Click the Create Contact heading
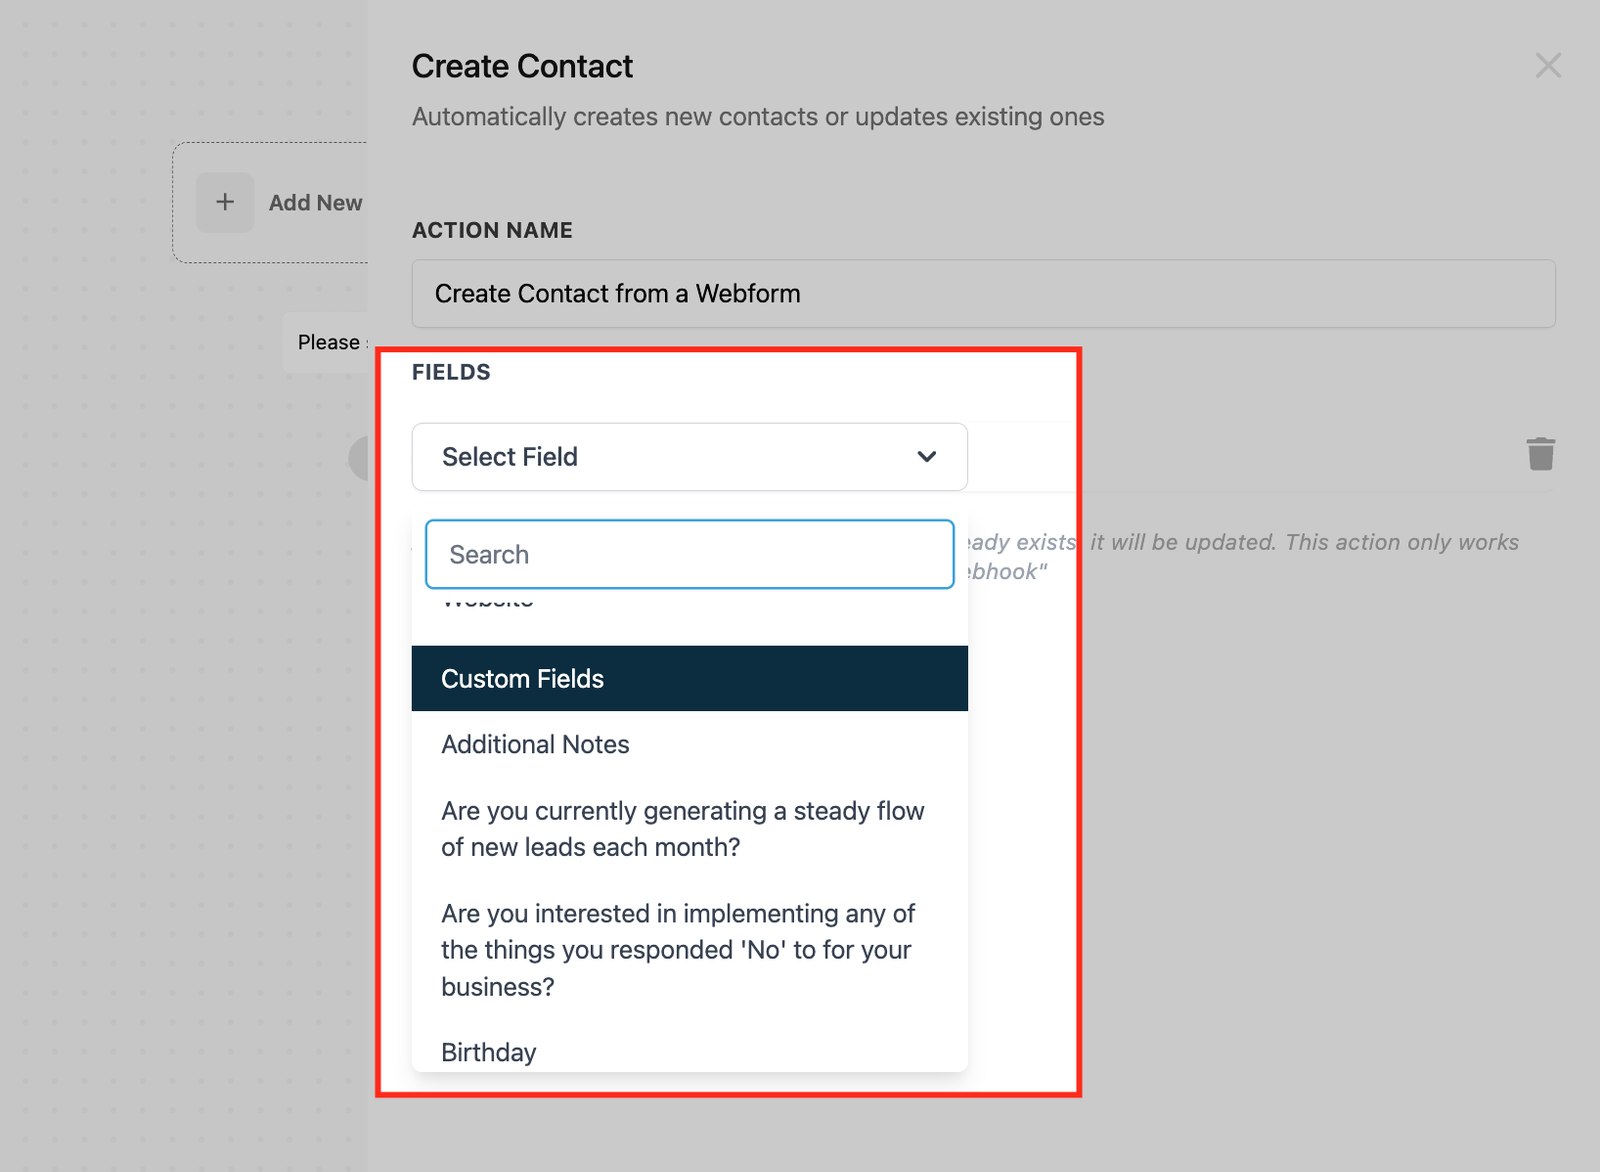 click(522, 66)
